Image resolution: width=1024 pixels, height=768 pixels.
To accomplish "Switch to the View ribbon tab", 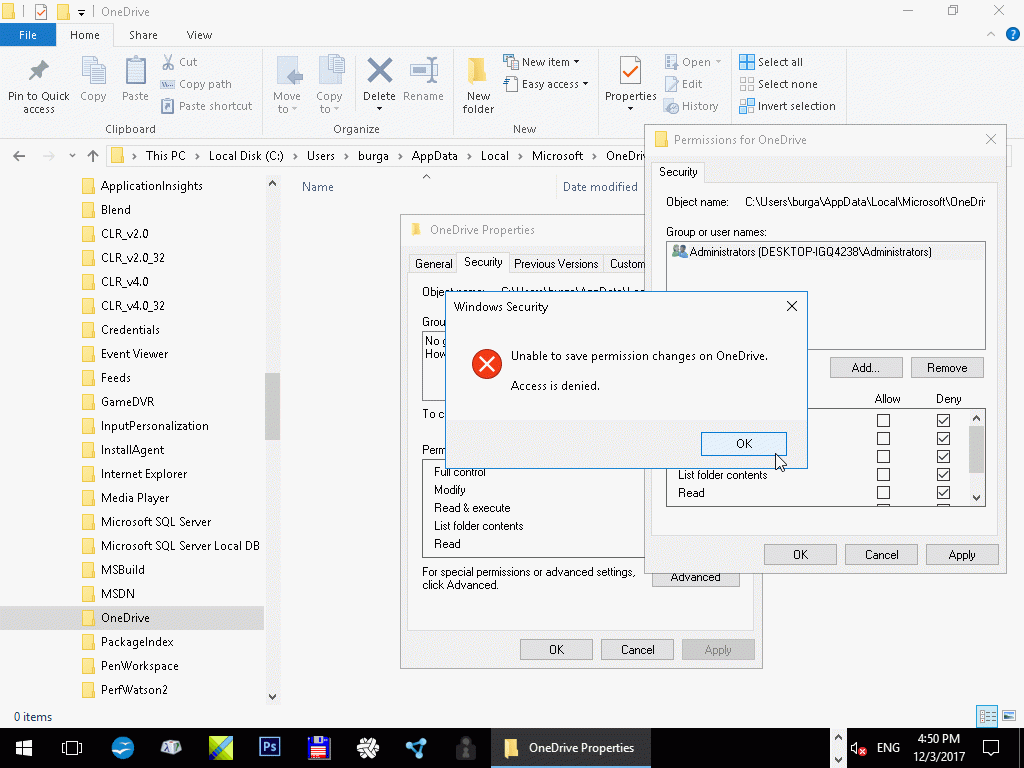I will point(199,35).
